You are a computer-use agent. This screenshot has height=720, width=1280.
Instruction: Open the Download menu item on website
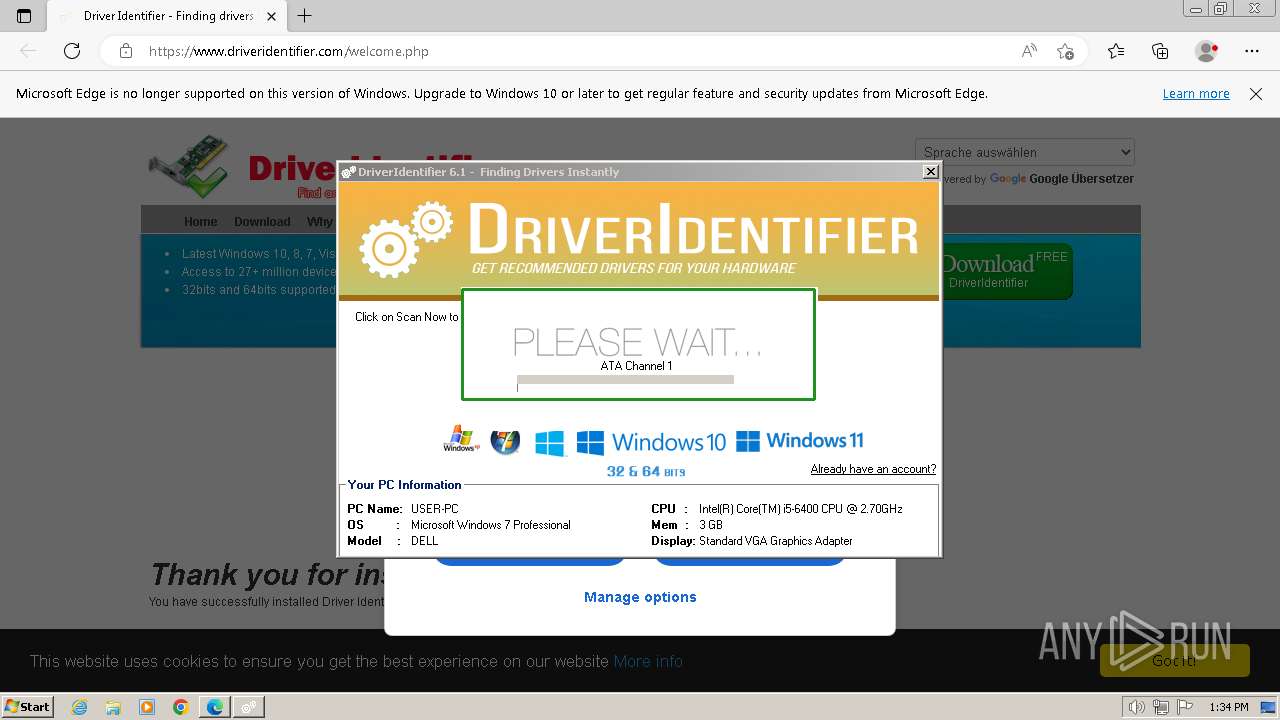pos(262,222)
